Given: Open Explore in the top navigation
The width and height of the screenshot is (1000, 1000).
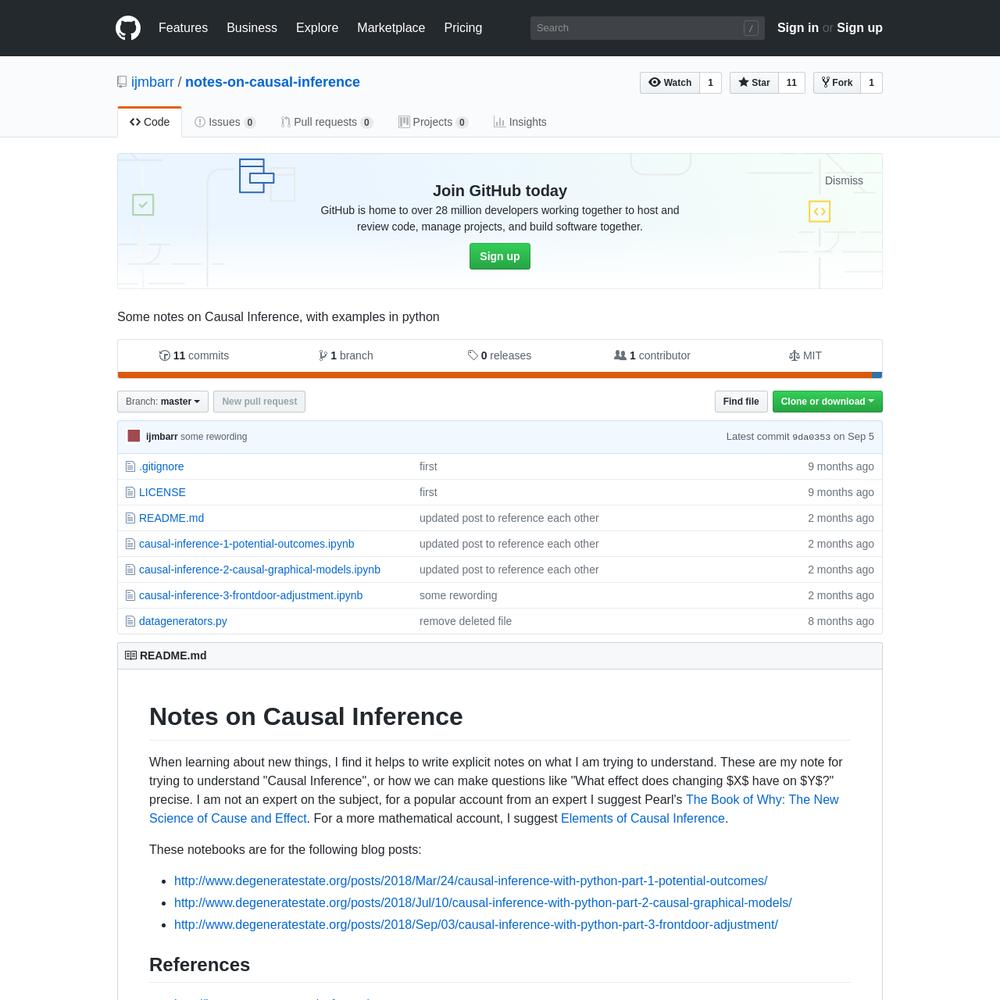Looking at the screenshot, I should click(317, 28).
